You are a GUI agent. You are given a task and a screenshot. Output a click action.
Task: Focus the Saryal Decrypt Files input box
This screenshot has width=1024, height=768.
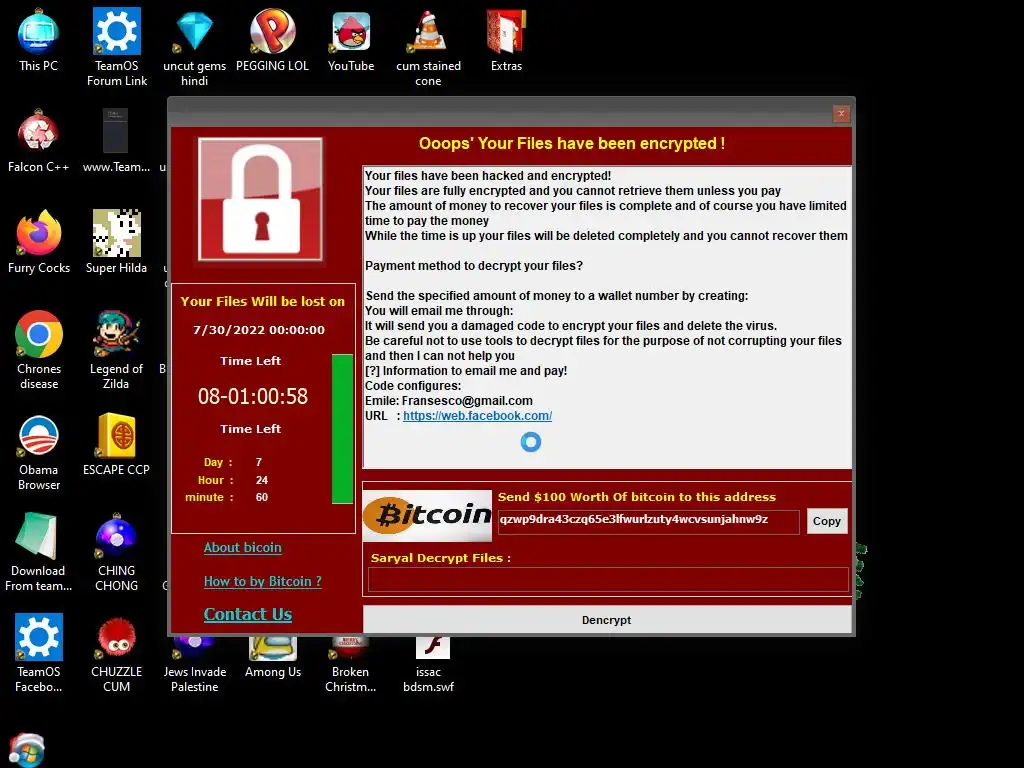point(608,579)
